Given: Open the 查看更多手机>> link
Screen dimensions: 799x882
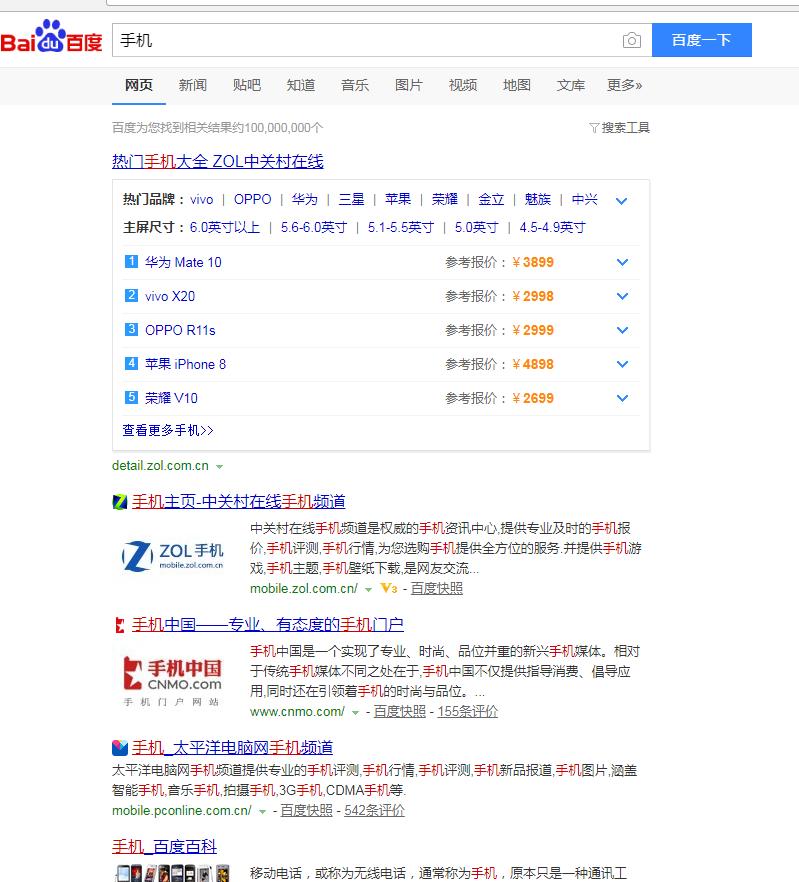Looking at the screenshot, I should (168, 431).
